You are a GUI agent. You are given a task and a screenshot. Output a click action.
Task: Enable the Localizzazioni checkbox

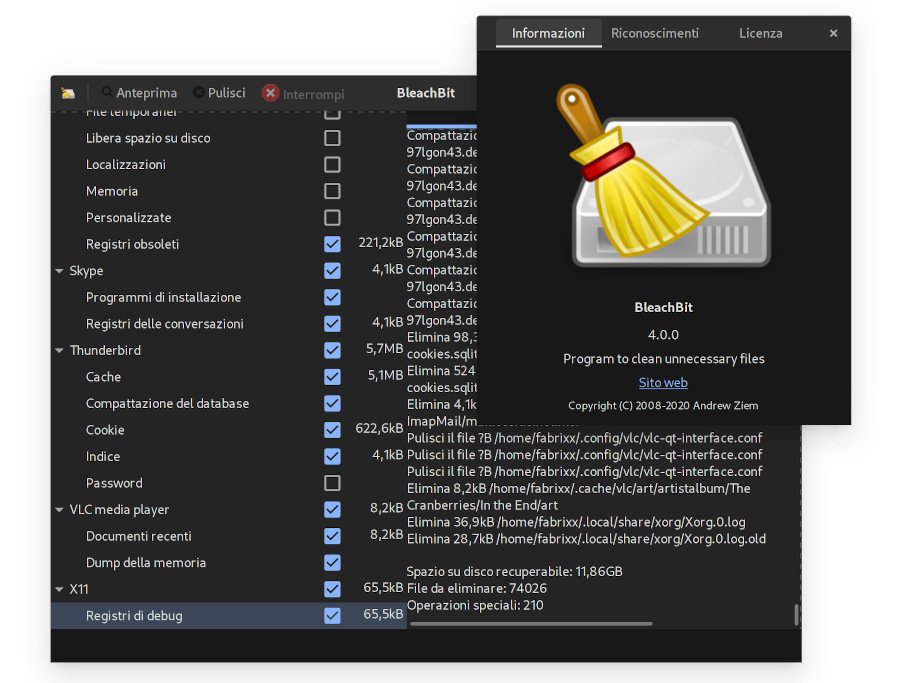click(x=332, y=165)
